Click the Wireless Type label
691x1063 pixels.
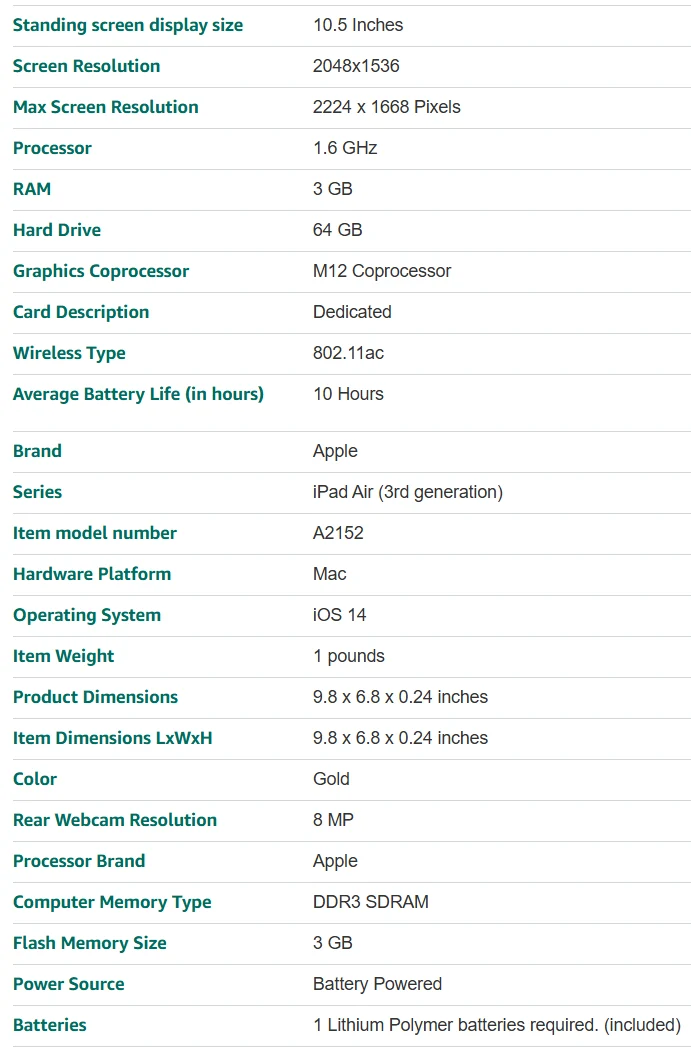tap(69, 353)
